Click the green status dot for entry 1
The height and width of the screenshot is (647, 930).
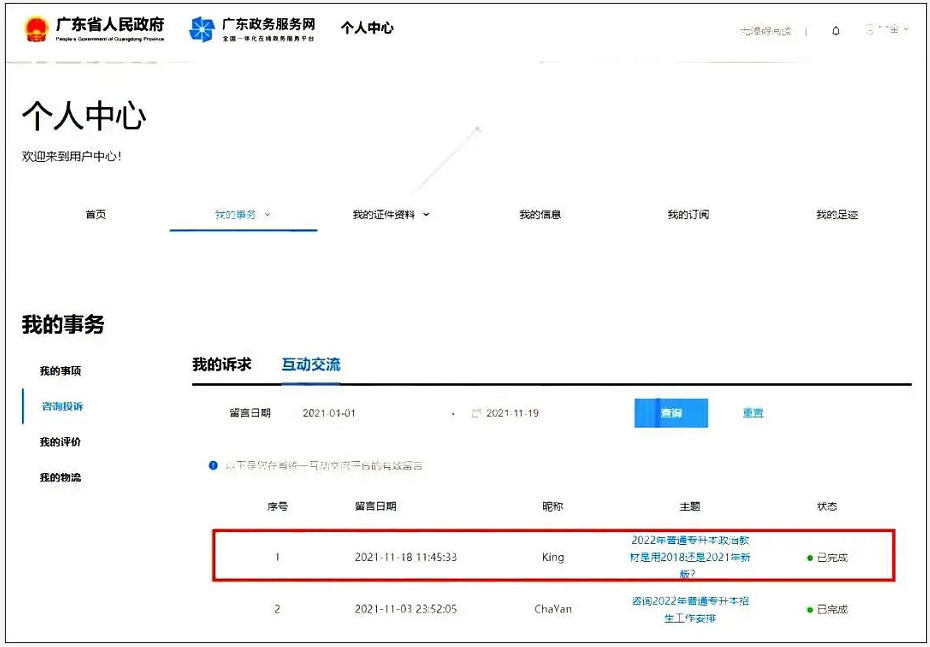pyautogui.click(x=812, y=557)
